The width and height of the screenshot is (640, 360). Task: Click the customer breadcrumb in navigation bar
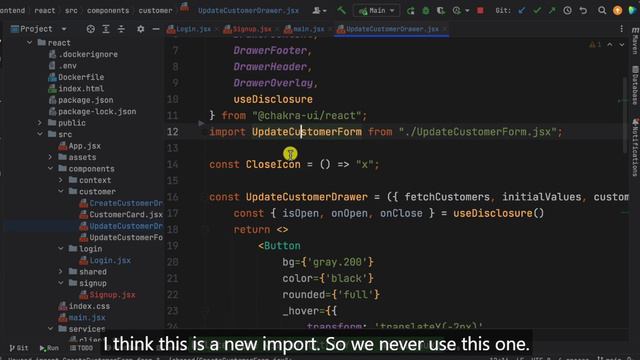[155, 11]
